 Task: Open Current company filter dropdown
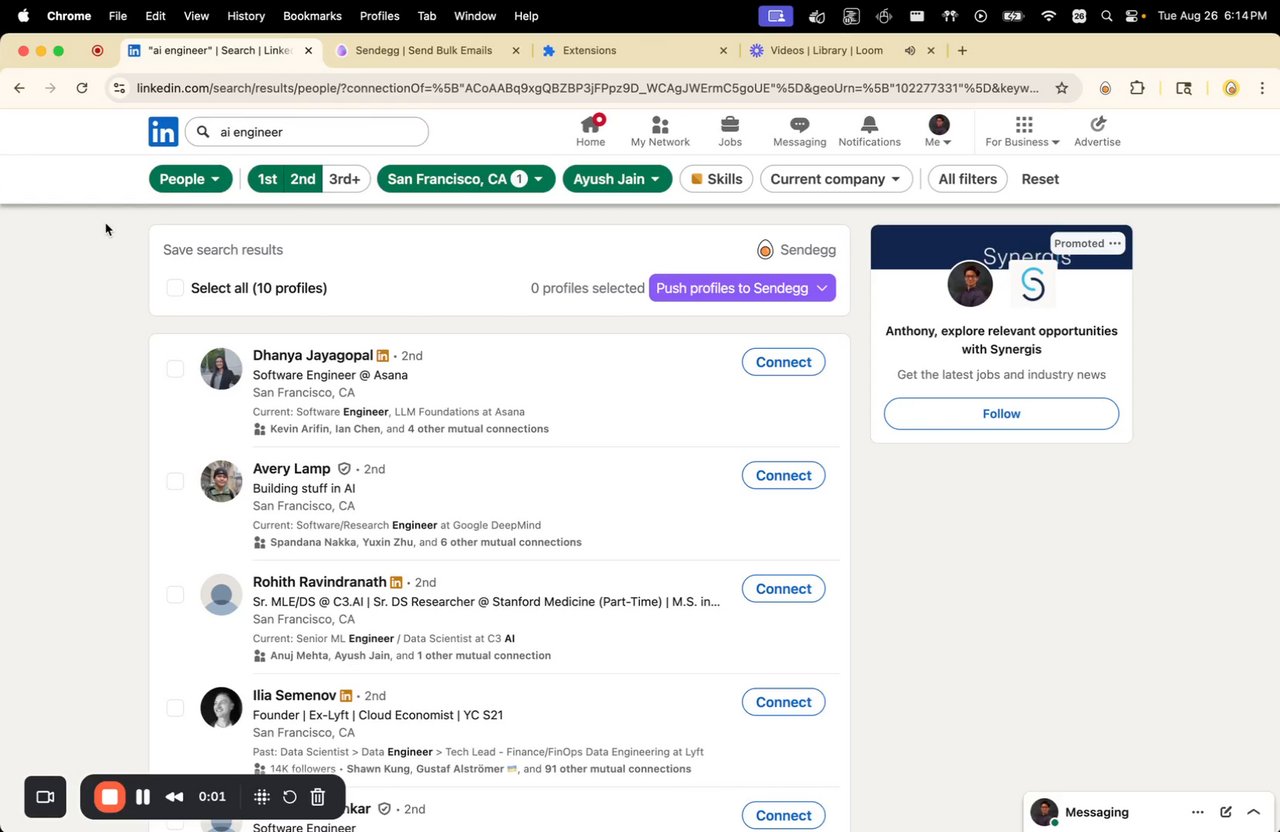[836, 179]
